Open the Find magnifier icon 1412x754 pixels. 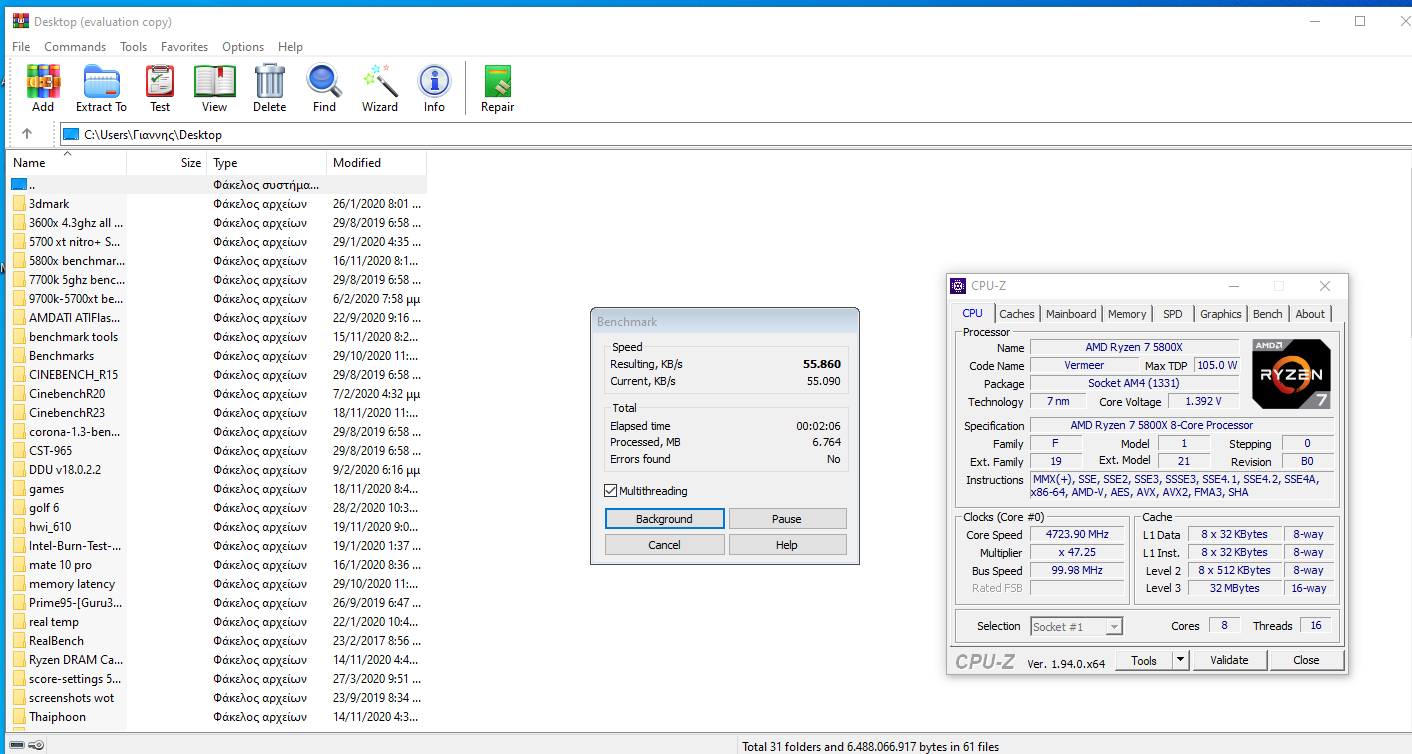point(324,81)
